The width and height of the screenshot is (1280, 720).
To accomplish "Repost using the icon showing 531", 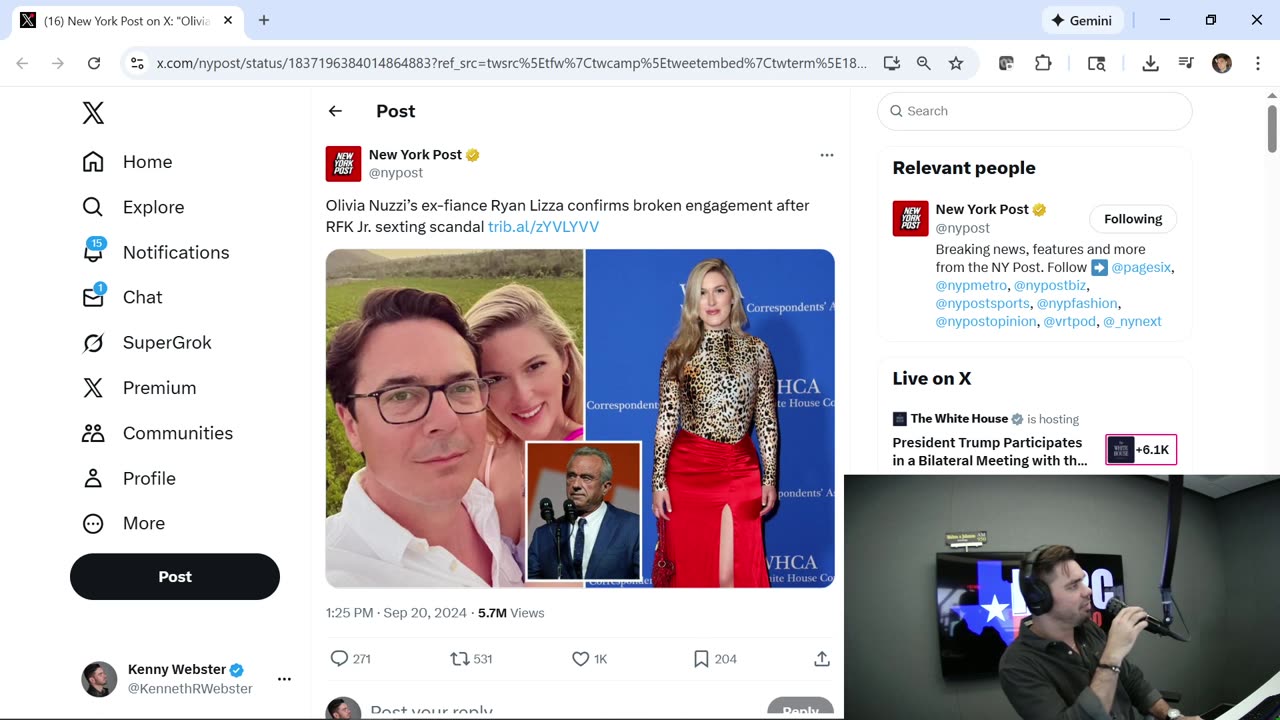I will point(471,659).
